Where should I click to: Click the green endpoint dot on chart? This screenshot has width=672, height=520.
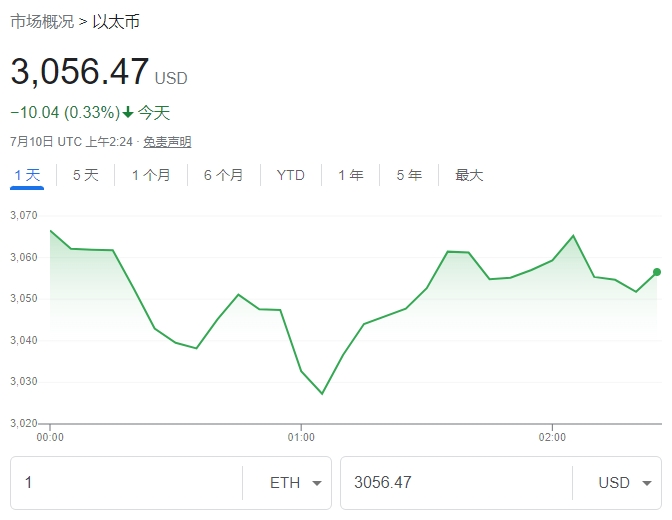(x=657, y=271)
